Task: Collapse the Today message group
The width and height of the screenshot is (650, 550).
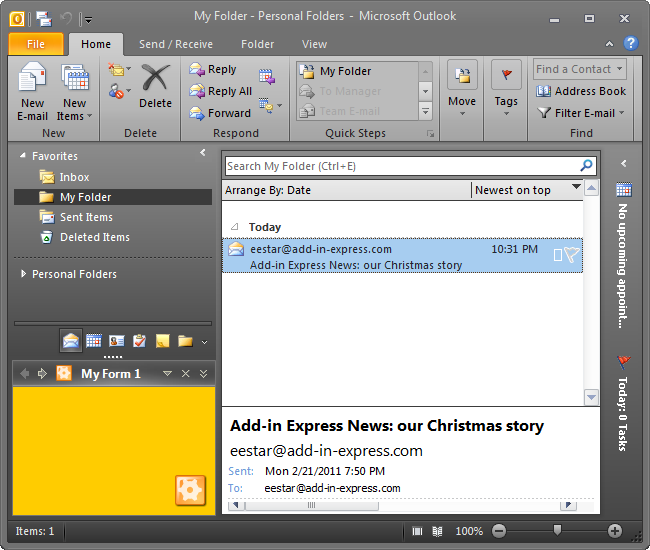Action: click(235, 227)
